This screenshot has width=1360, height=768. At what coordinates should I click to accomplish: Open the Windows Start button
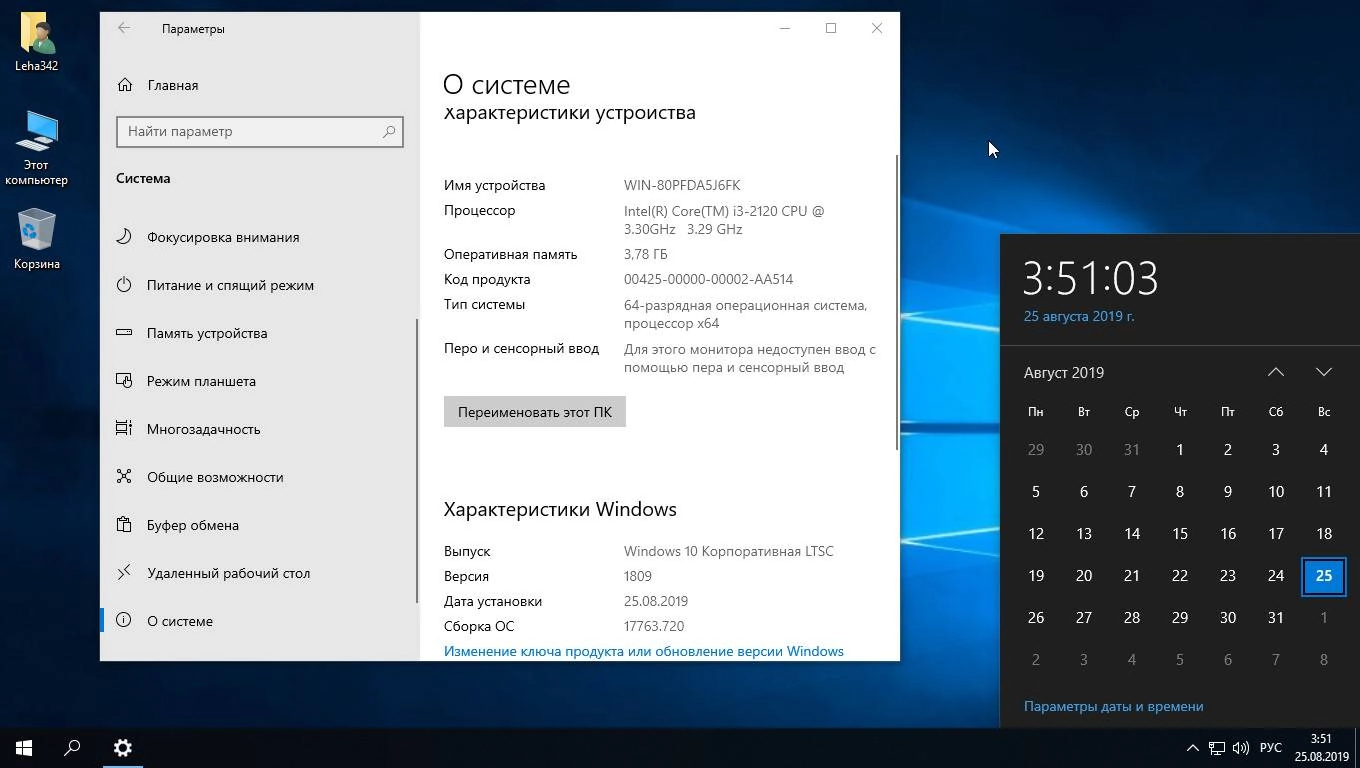pyautogui.click(x=24, y=748)
